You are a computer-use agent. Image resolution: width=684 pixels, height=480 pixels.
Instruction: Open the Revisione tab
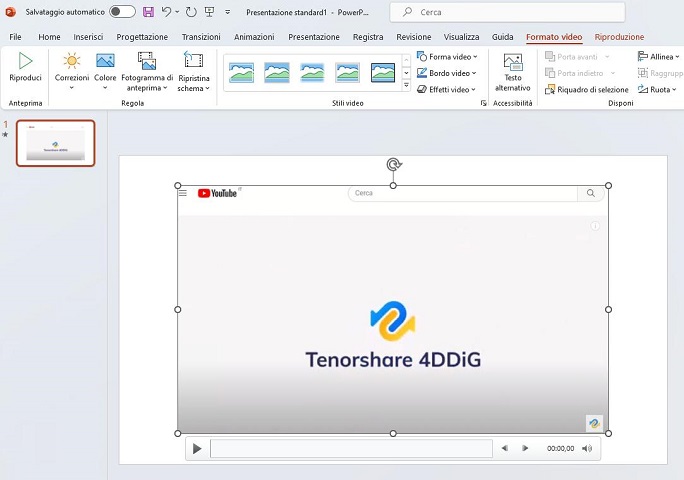414,37
